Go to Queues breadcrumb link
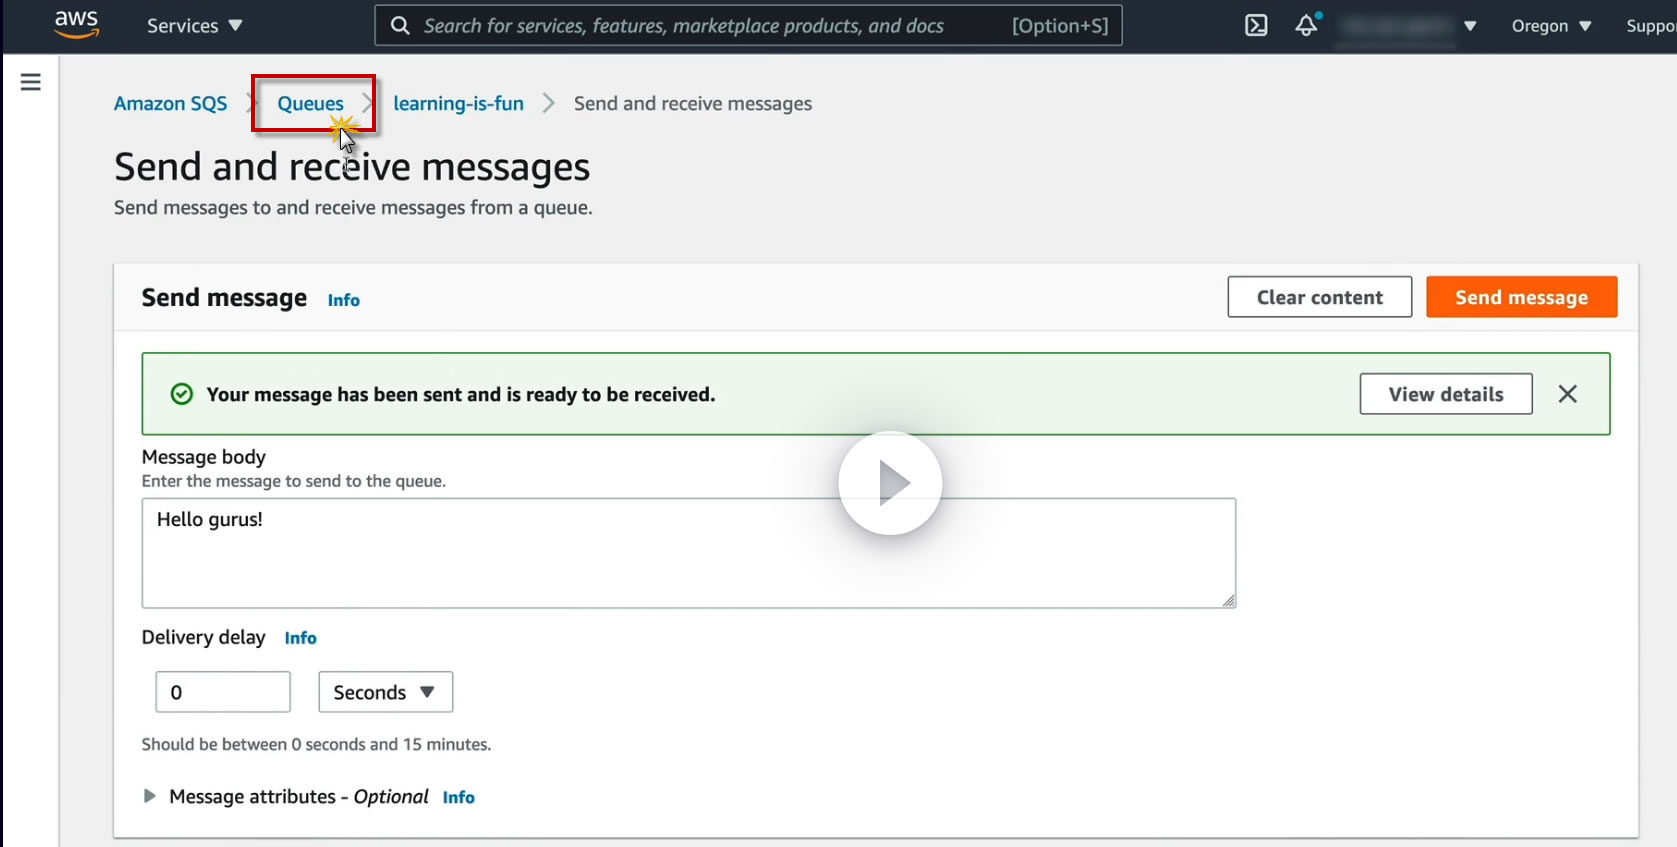The height and width of the screenshot is (847, 1677). pos(310,104)
